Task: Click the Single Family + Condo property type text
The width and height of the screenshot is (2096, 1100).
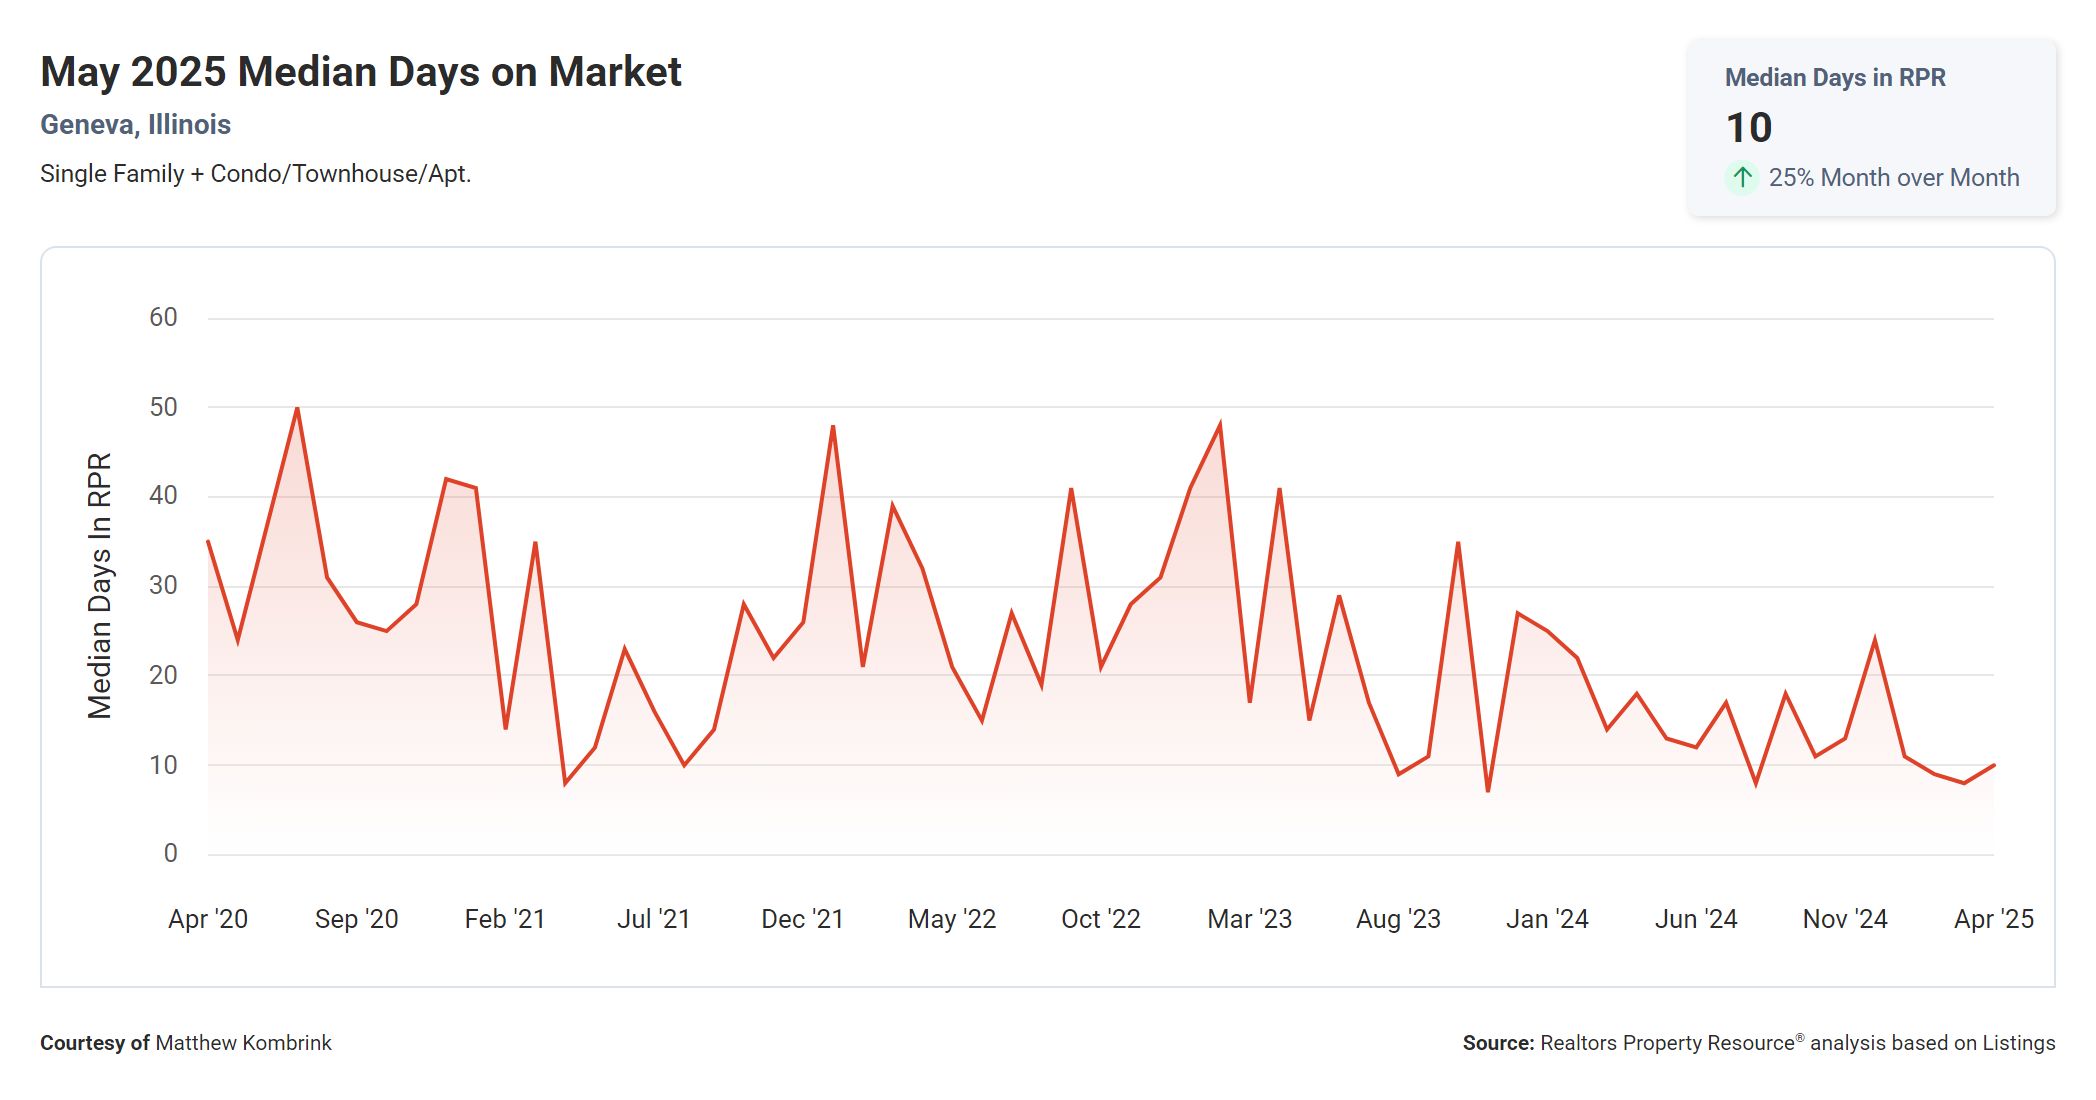Action: [x=255, y=174]
